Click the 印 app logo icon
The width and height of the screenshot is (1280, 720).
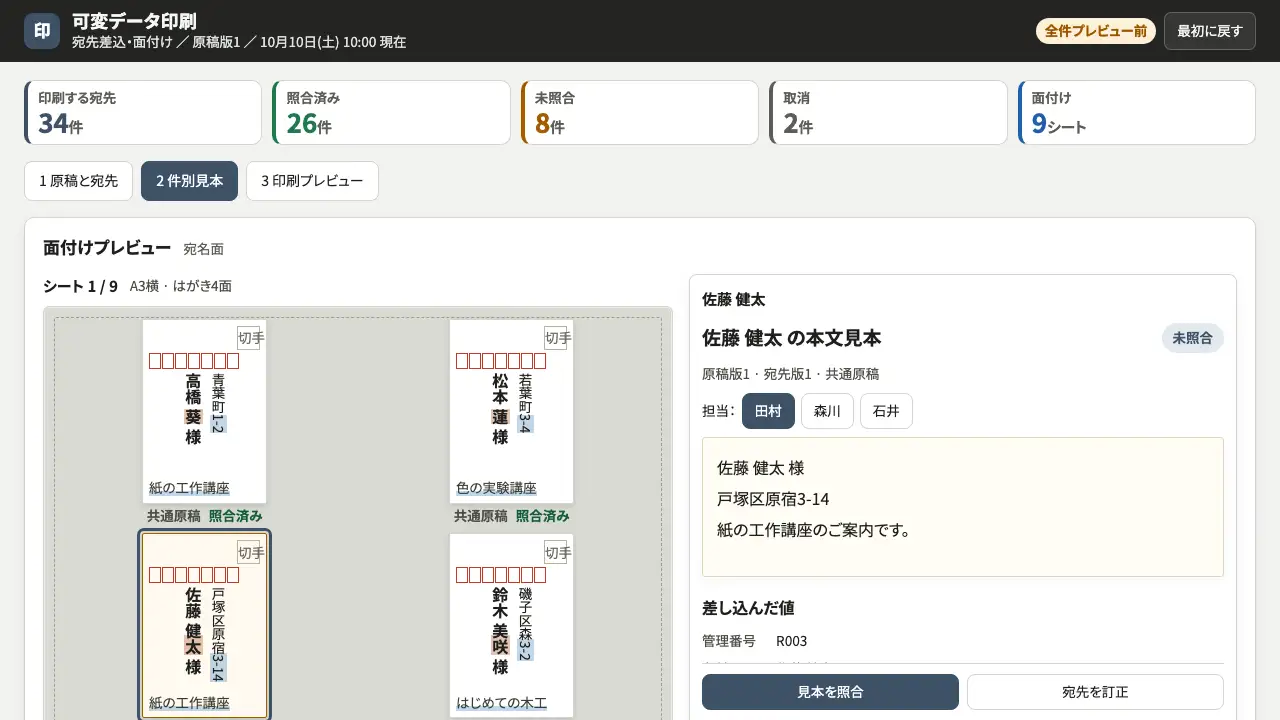point(42,31)
